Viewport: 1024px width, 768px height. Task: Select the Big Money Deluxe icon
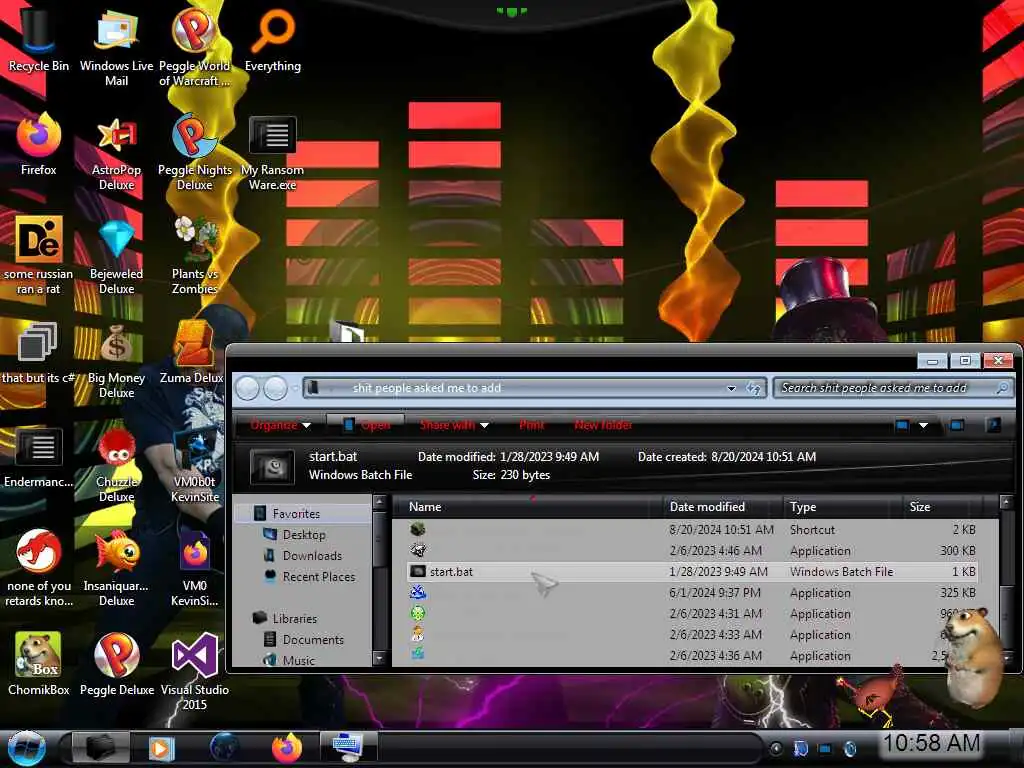coord(116,360)
